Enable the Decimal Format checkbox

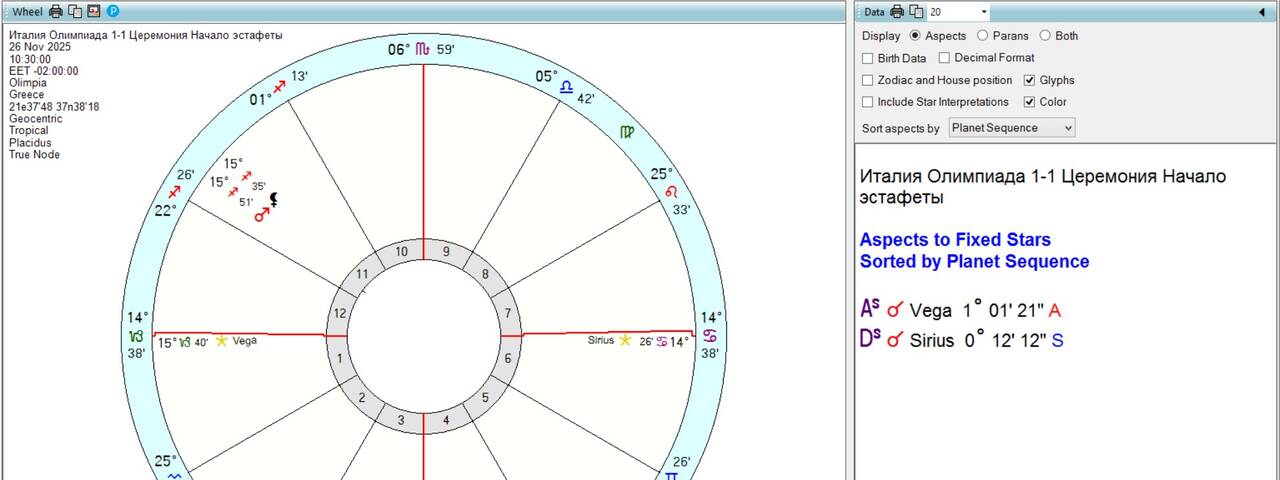[x=944, y=58]
